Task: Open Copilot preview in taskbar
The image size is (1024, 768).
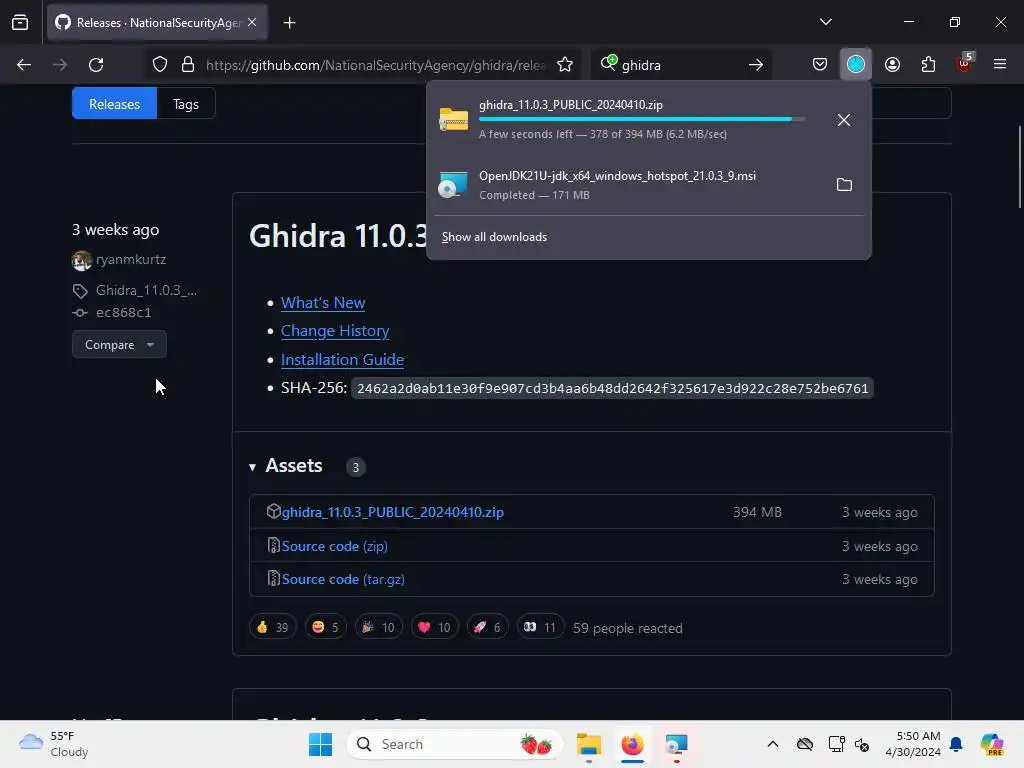Action: 991,744
